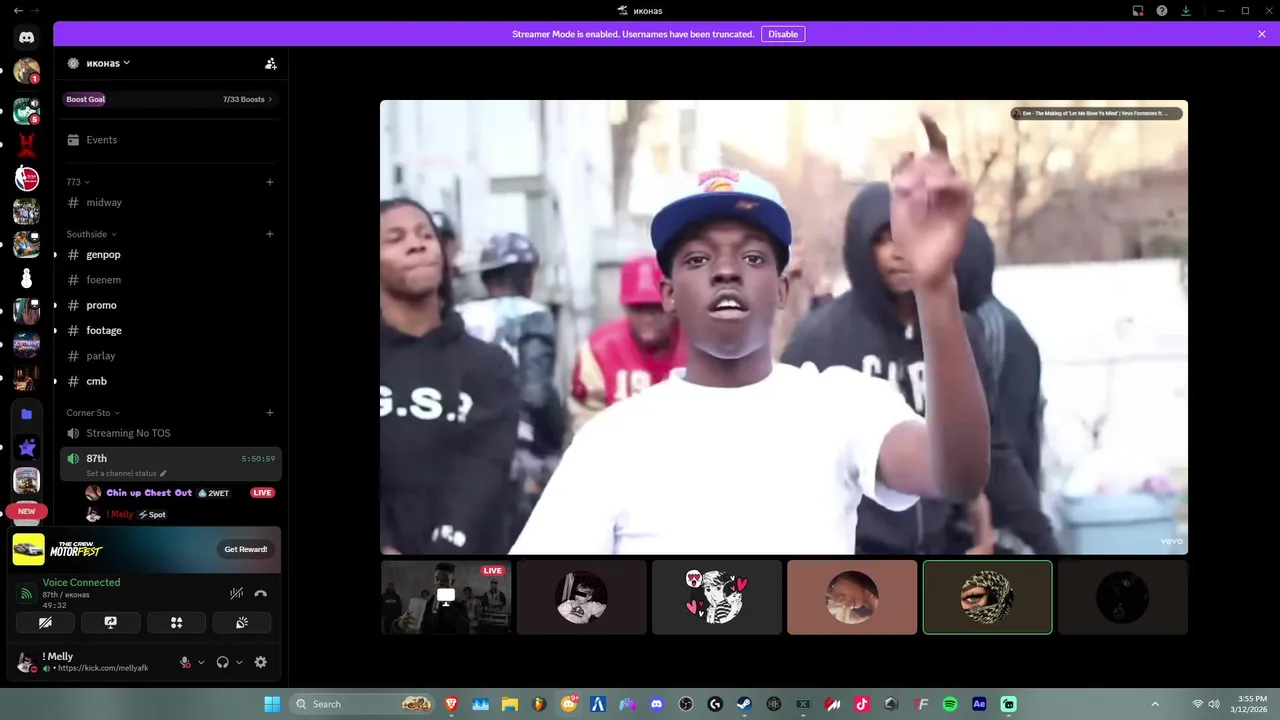Collapse the 773 category
The image size is (1280, 720).
(x=78, y=182)
